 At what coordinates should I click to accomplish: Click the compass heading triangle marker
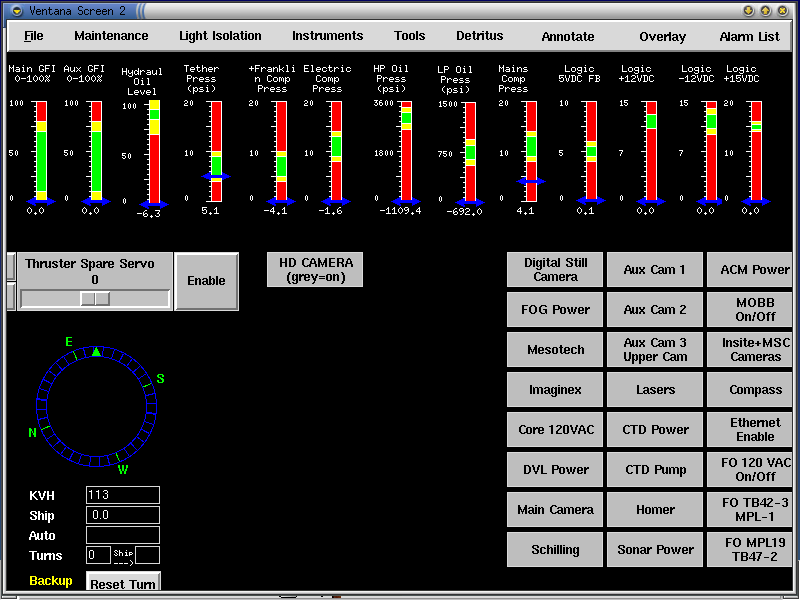click(96, 351)
